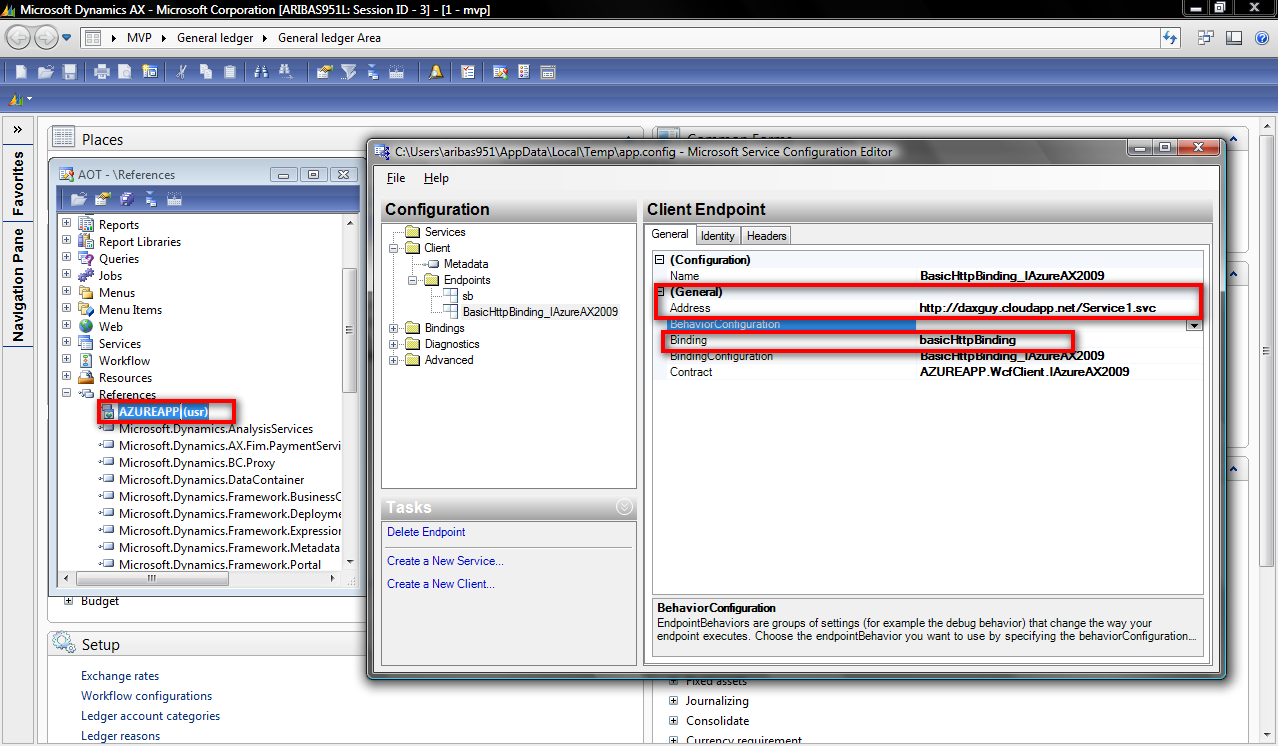Screen dimensions: 1278x746
Task: Click the Print icon in main toolbar
Action: [101, 72]
